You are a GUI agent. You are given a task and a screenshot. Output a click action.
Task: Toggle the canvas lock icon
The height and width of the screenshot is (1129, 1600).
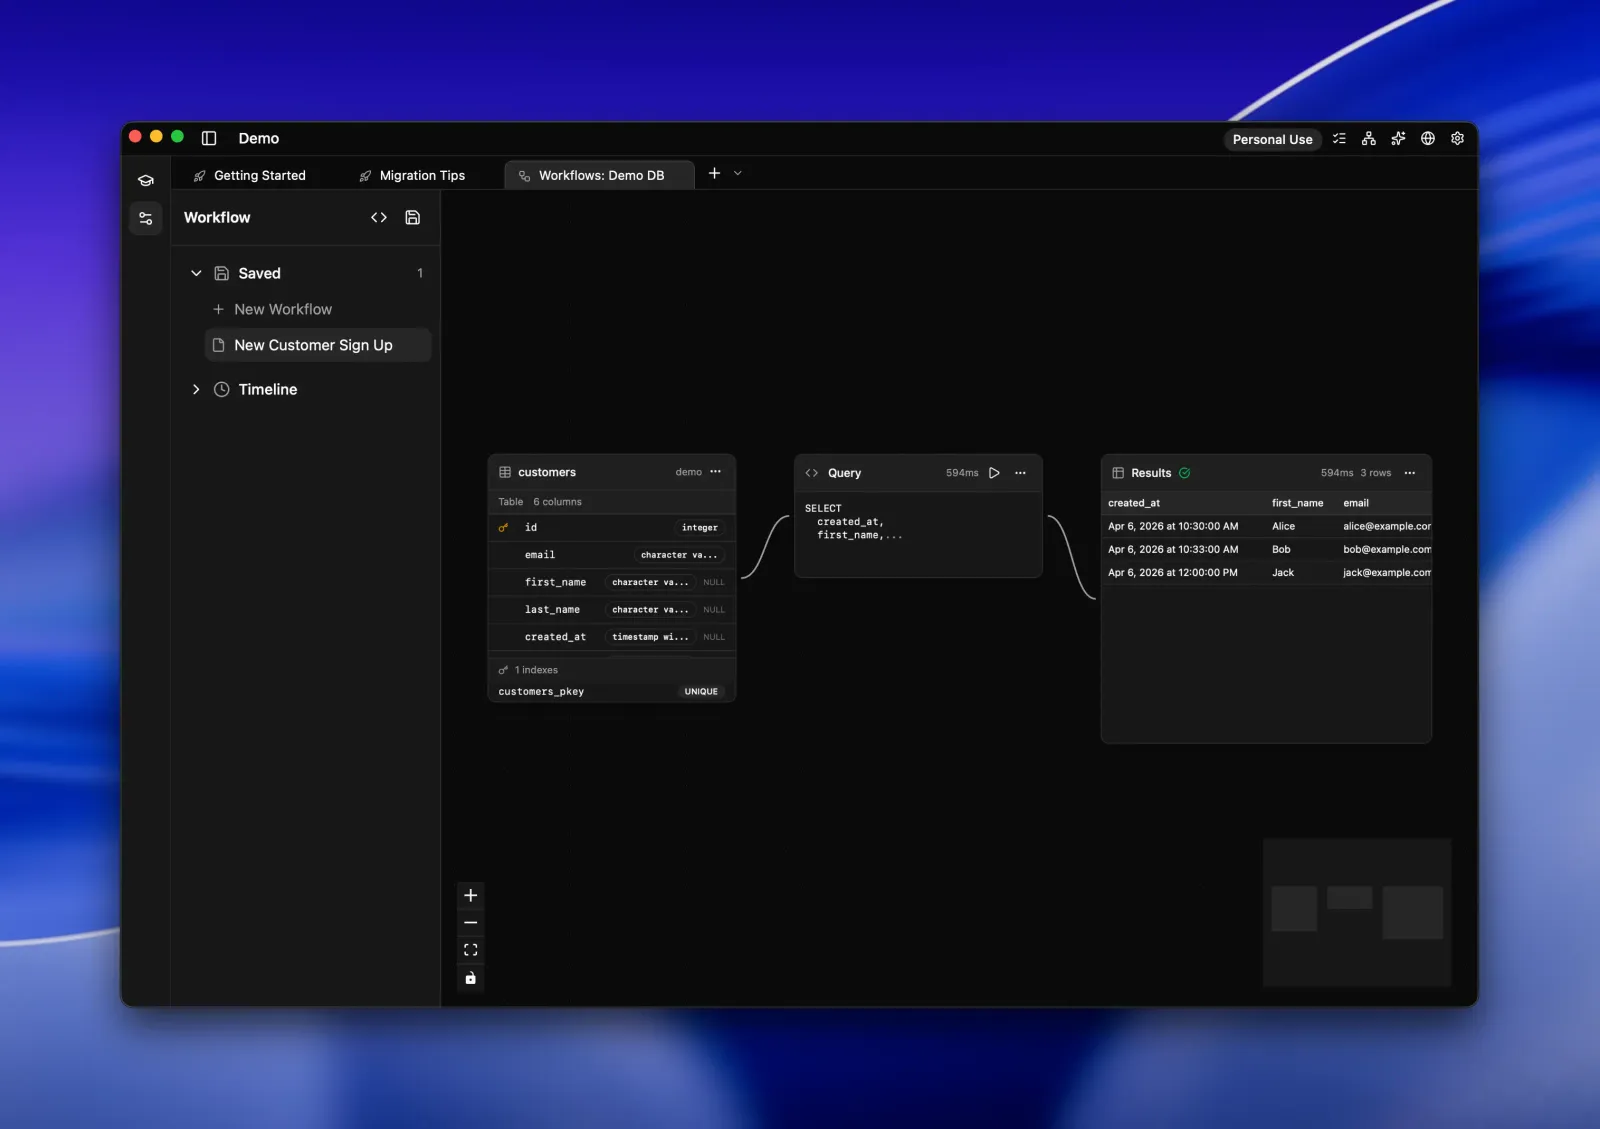[x=471, y=978]
